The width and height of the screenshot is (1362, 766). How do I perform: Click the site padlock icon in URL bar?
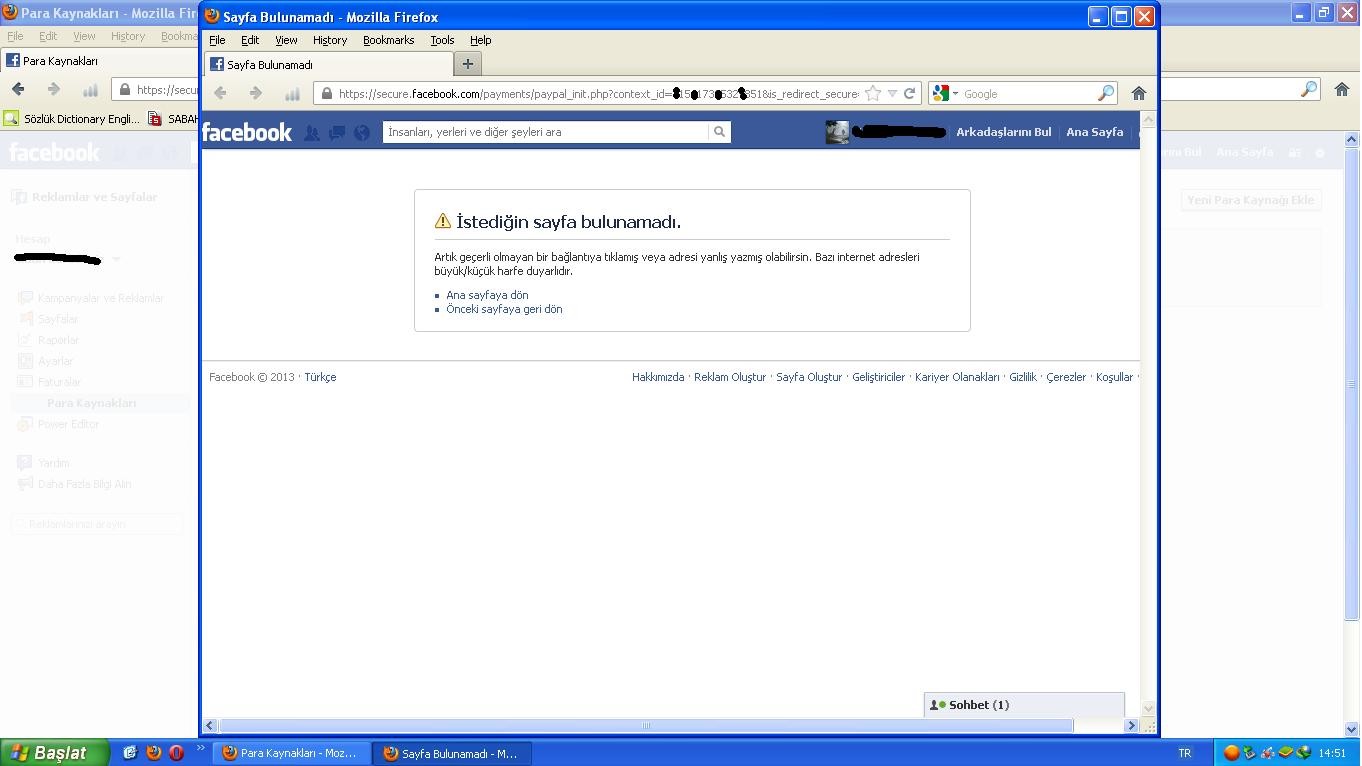coord(326,93)
